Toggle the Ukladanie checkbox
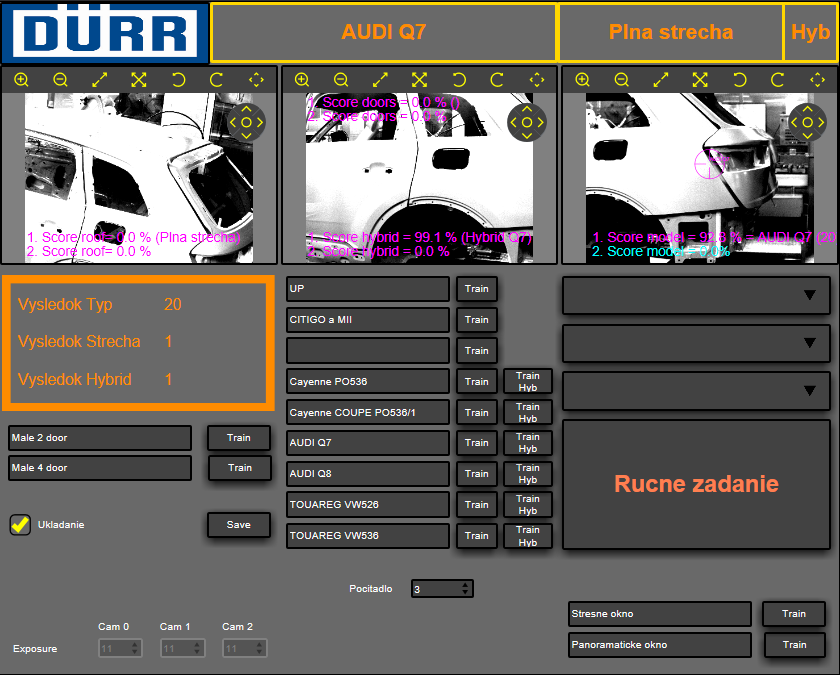 point(20,524)
